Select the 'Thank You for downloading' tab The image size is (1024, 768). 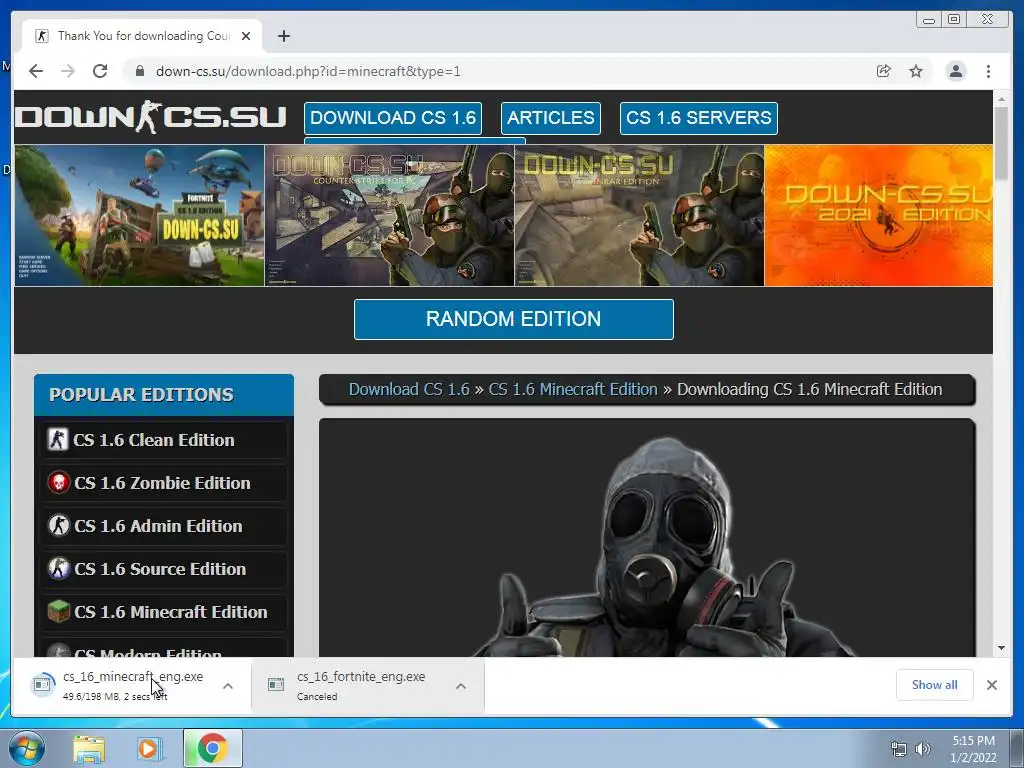(x=142, y=36)
